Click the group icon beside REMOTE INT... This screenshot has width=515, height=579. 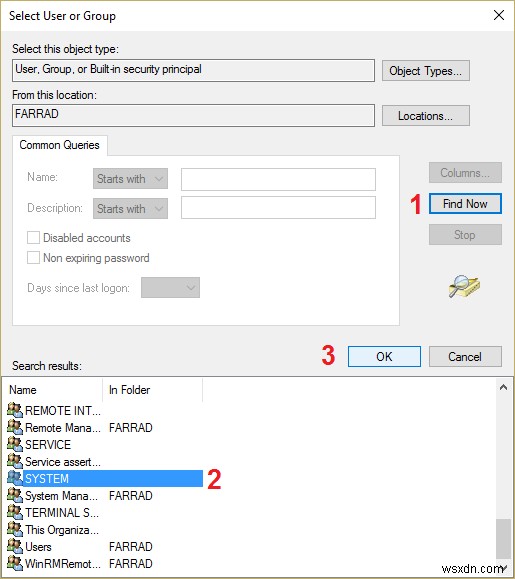[x=15, y=410]
